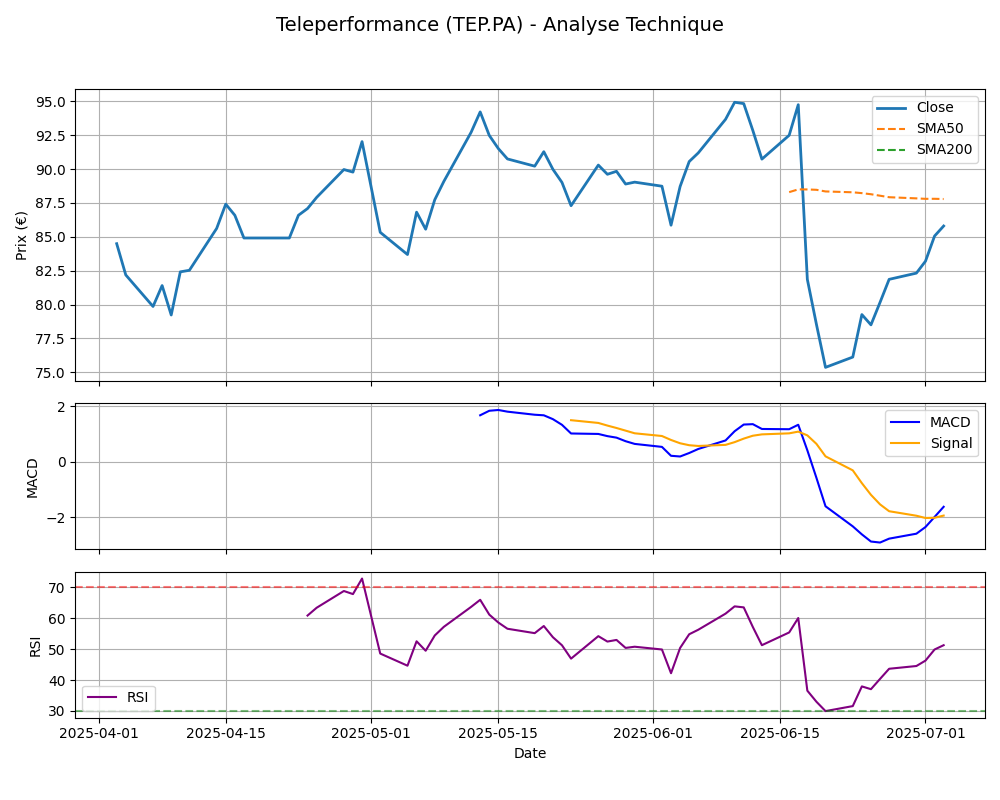Click the "30" tick on the RSI axis
Image resolution: width=1000 pixels, height=800 pixels.
57,711
